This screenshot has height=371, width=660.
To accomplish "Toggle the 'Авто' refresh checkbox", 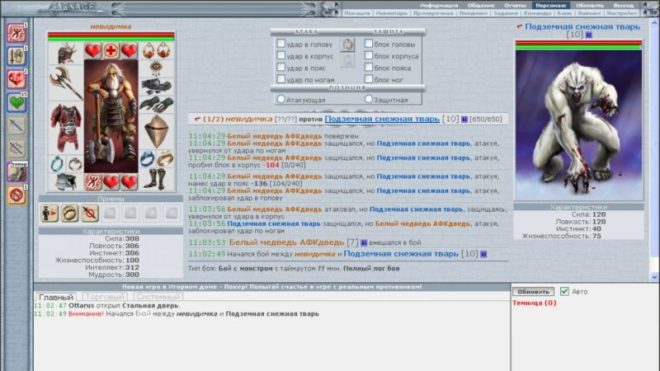I will tap(564, 291).
